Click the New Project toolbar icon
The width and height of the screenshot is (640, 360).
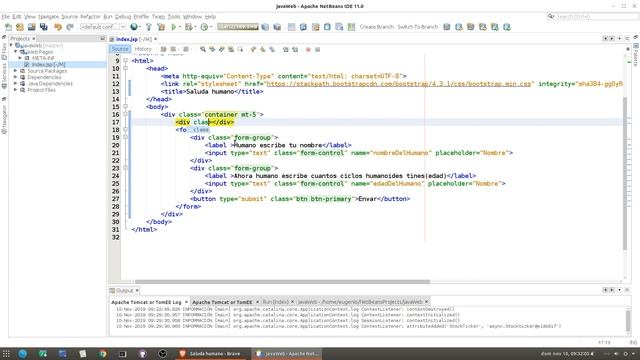pyautogui.click(x=20, y=27)
